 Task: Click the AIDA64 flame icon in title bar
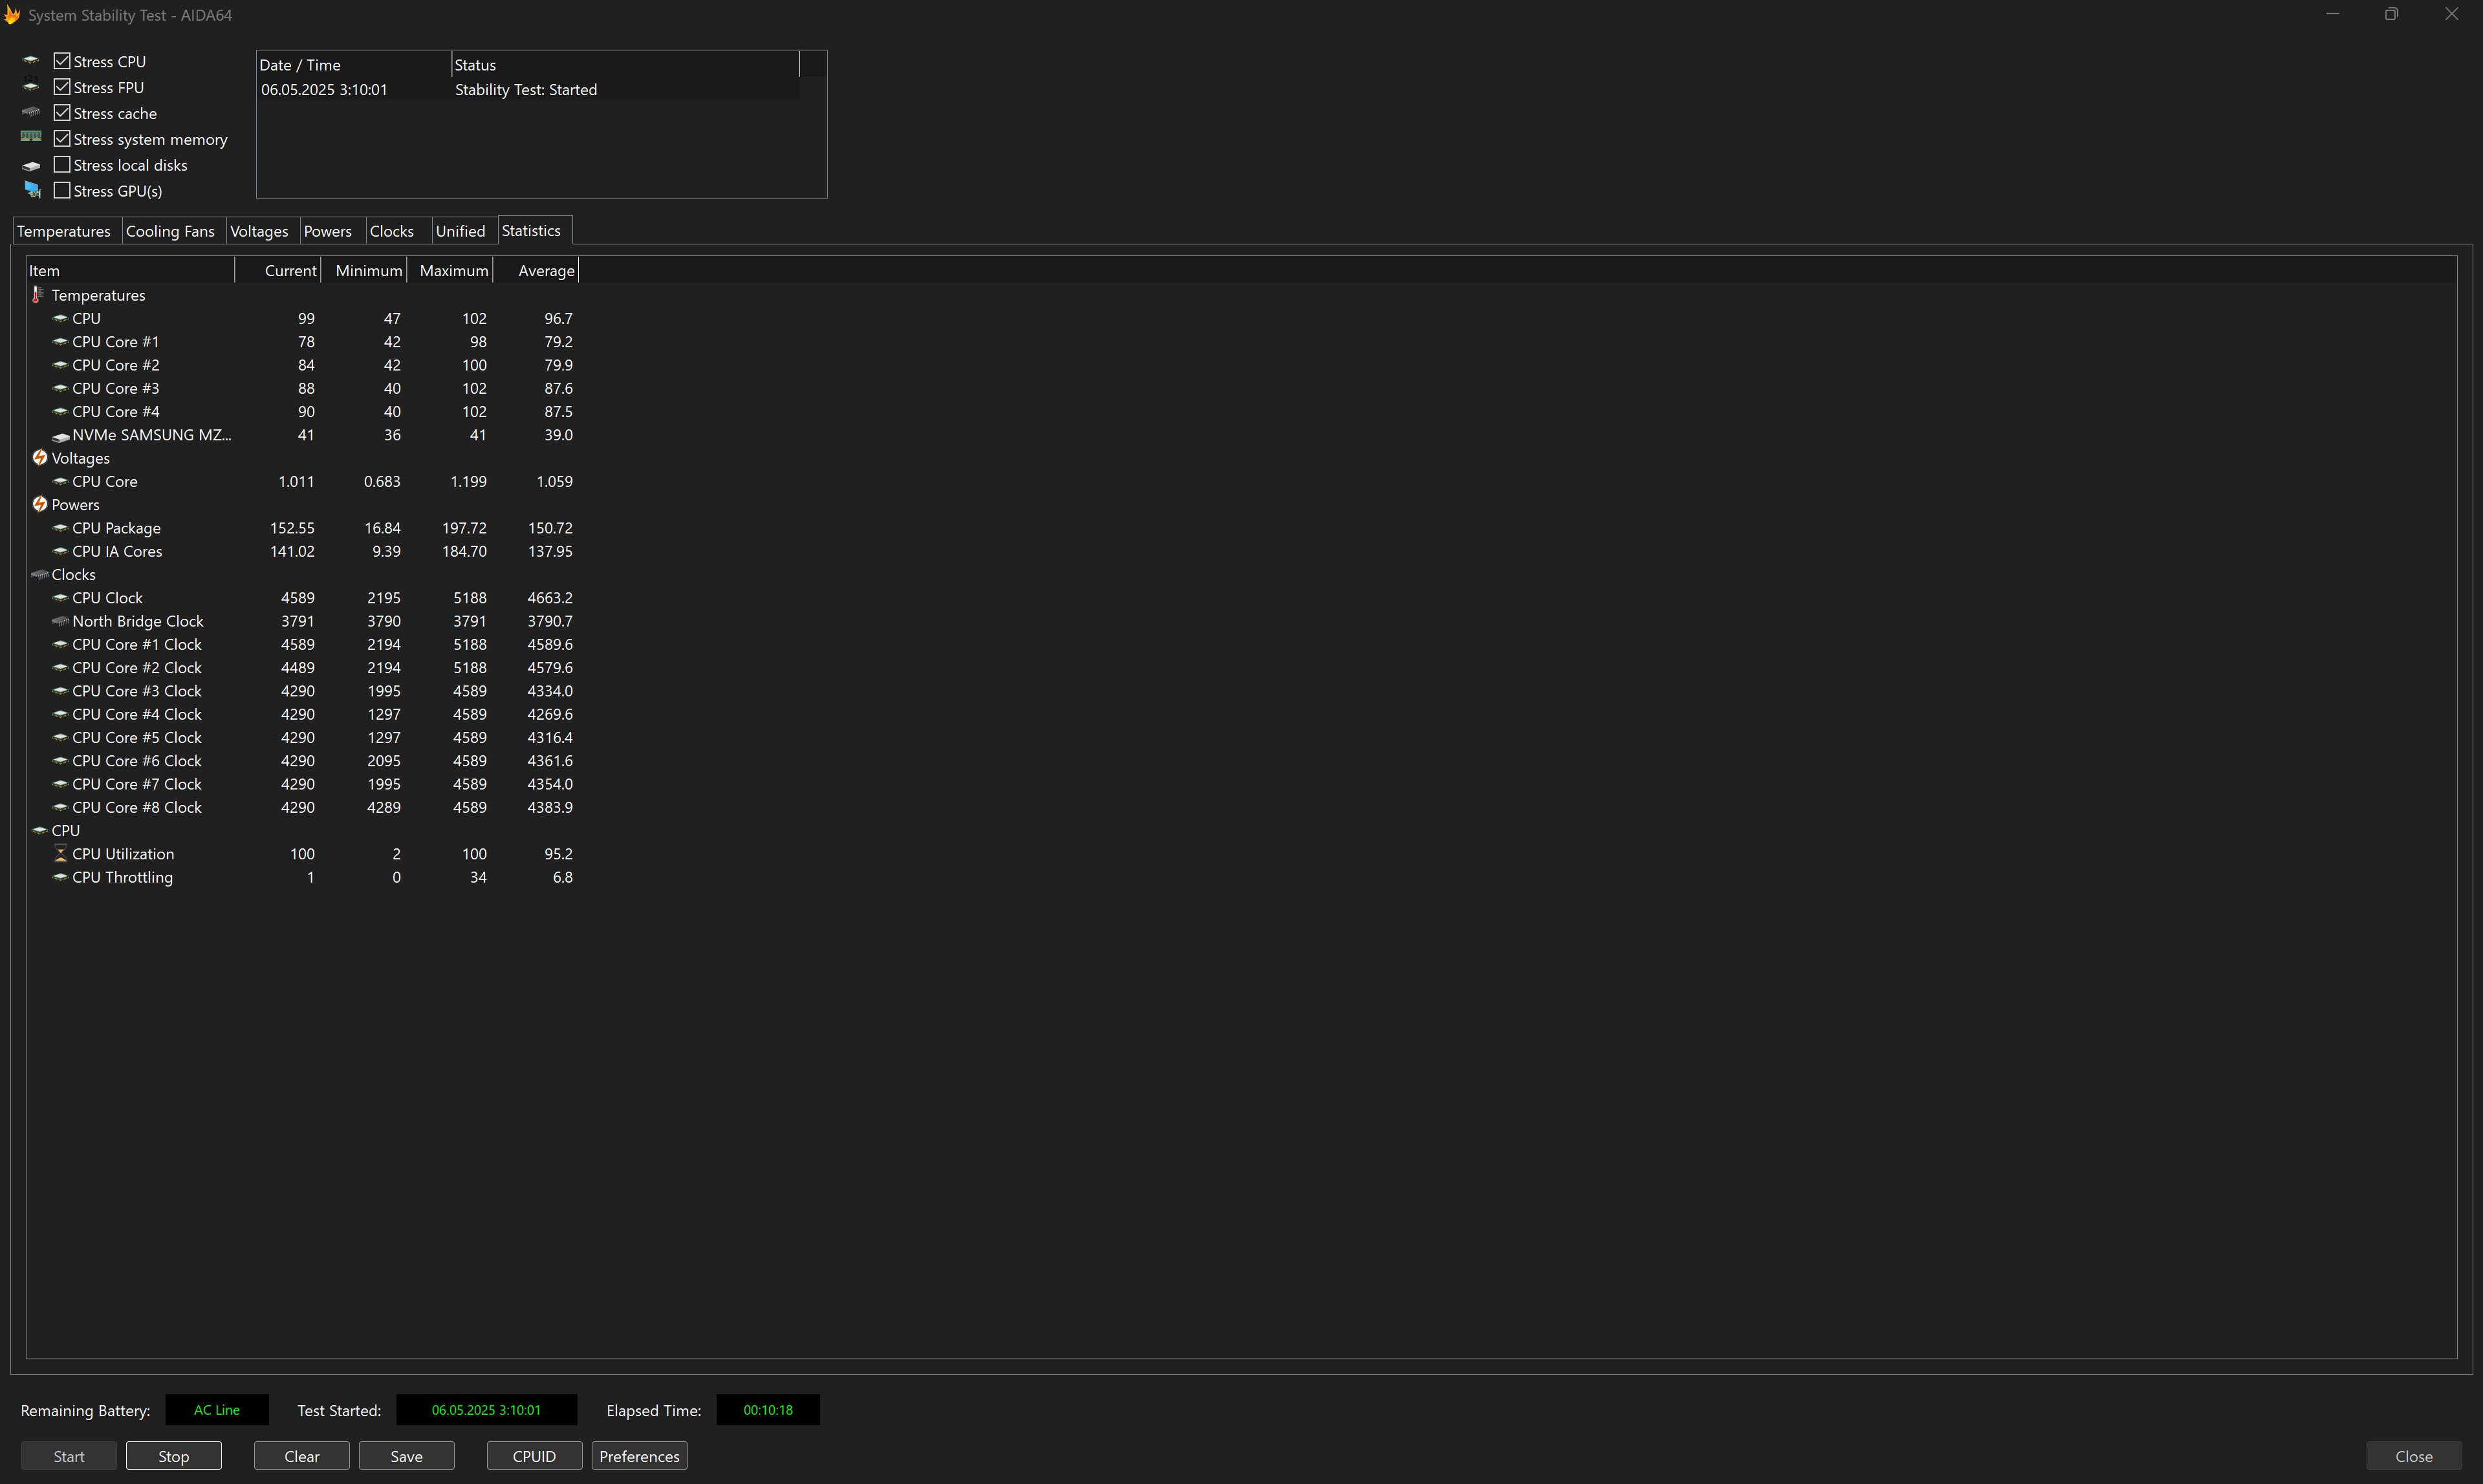(x=12, y=15)
